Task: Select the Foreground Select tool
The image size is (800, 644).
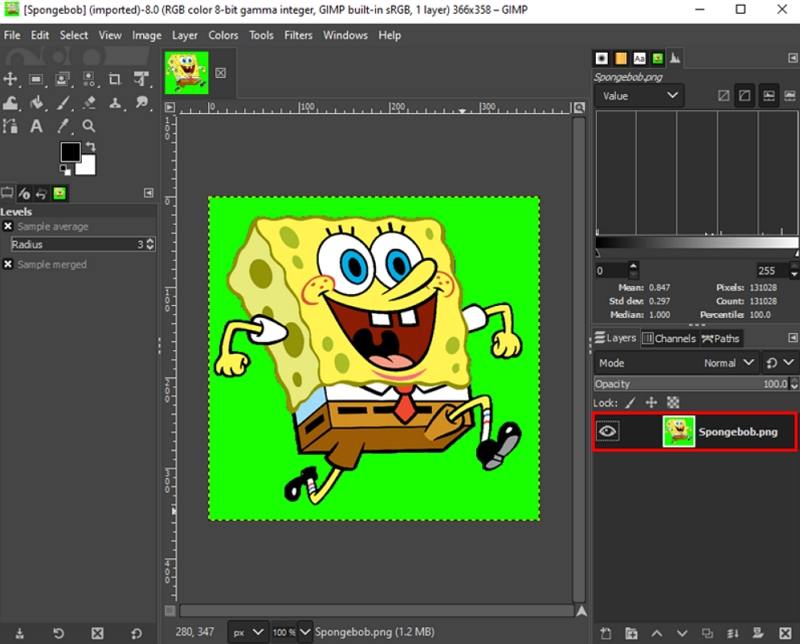Action: pos(62,79)
